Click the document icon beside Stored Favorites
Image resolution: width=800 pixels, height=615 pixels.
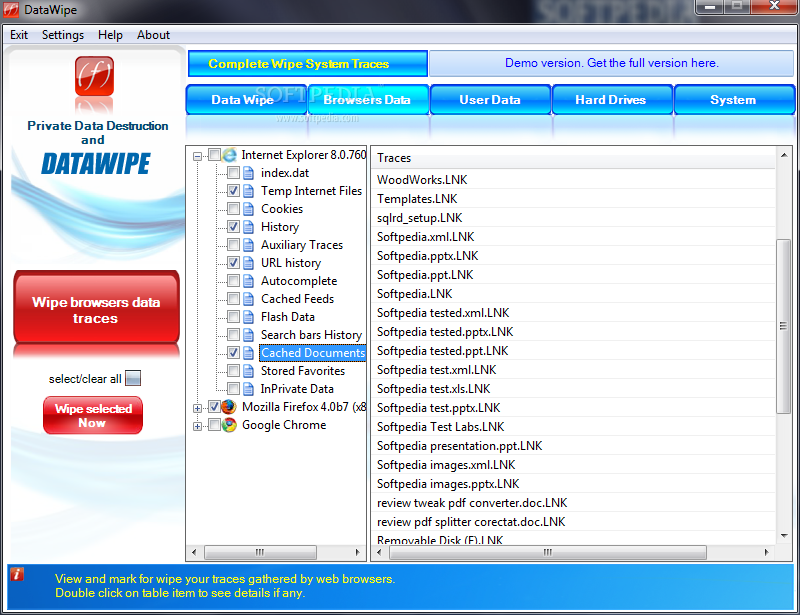248,371
